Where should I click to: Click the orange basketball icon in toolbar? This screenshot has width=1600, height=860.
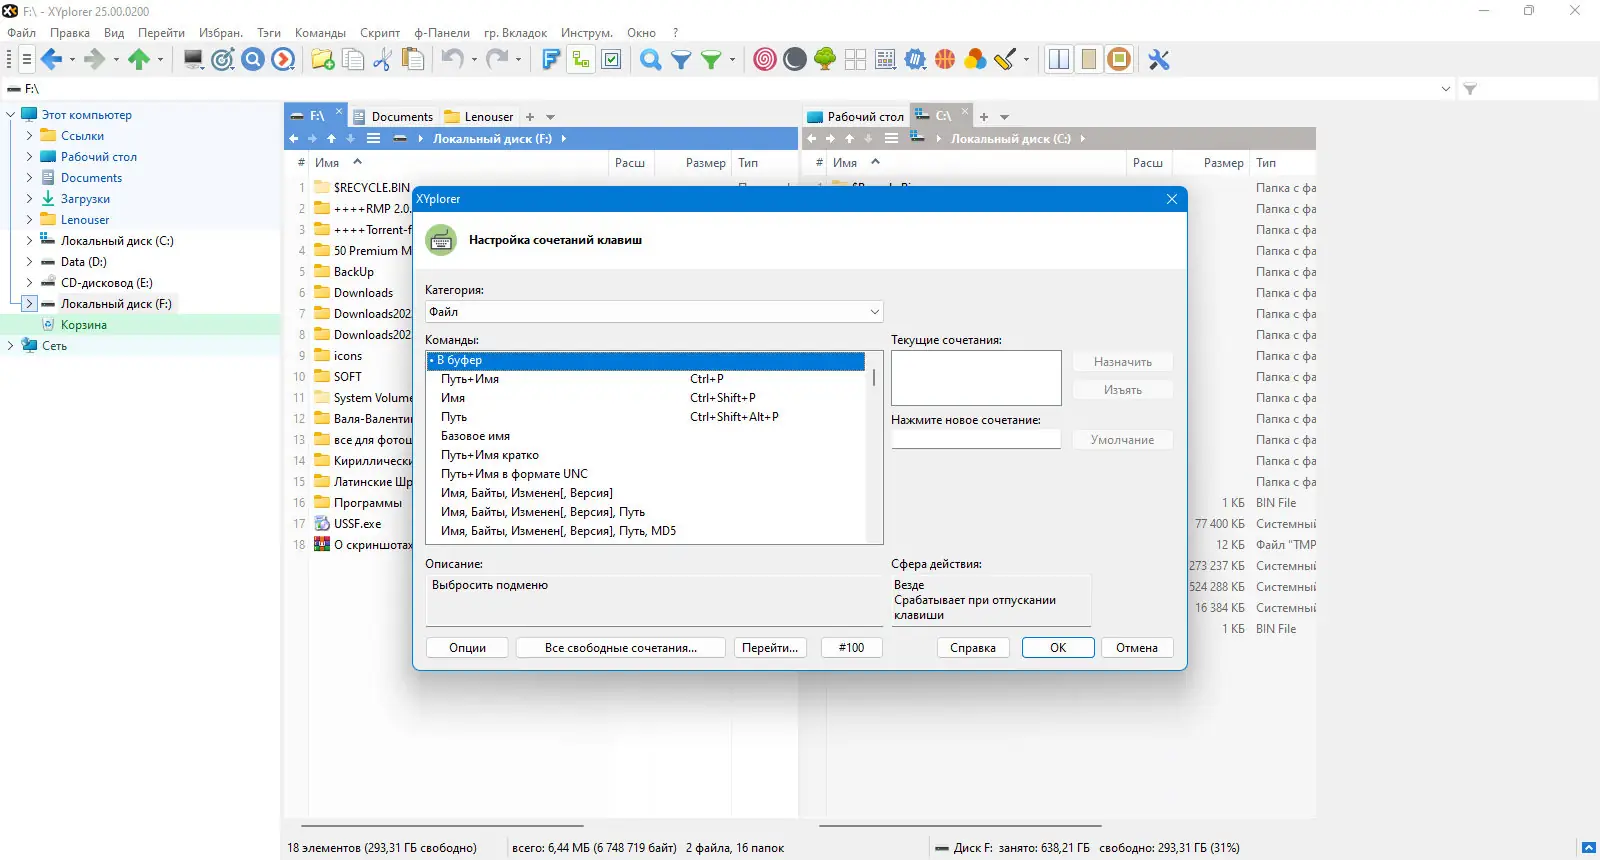point(945,60)
